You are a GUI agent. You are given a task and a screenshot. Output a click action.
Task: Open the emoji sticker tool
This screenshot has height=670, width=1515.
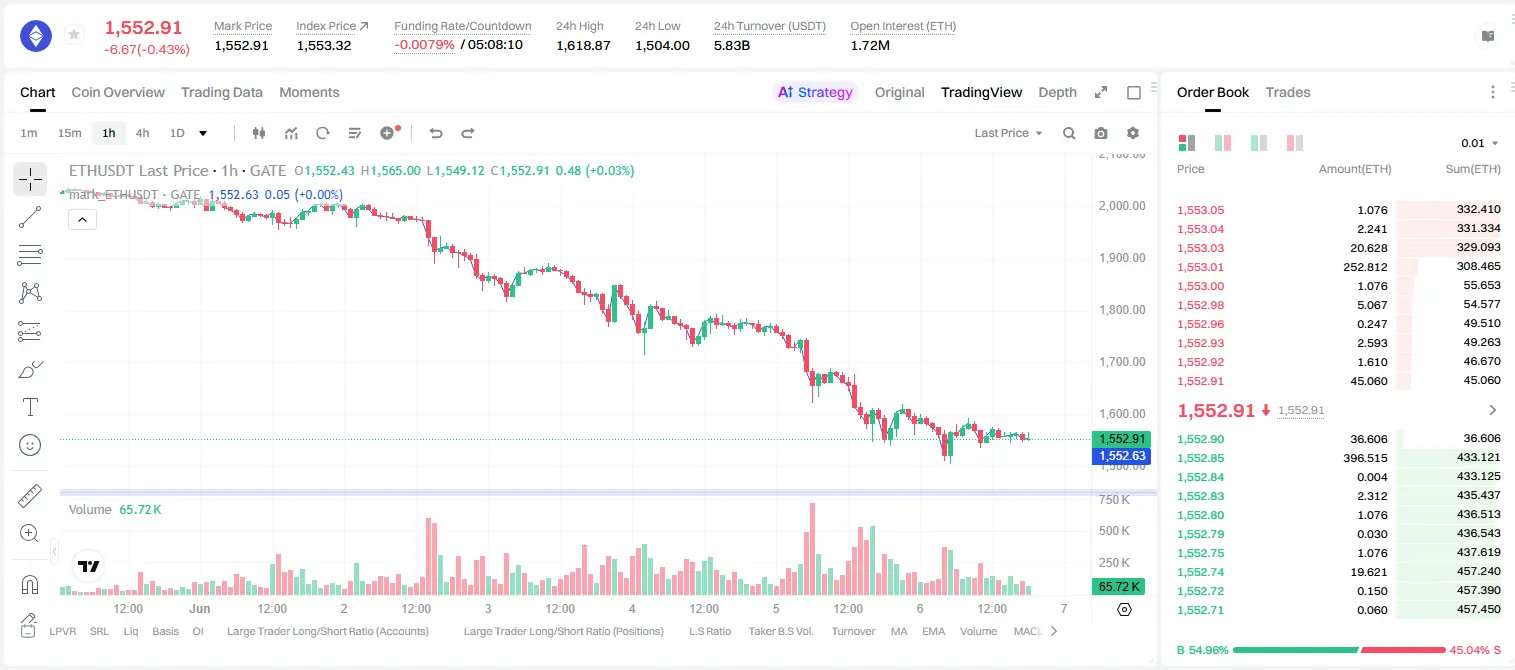[x=30, y=445]
